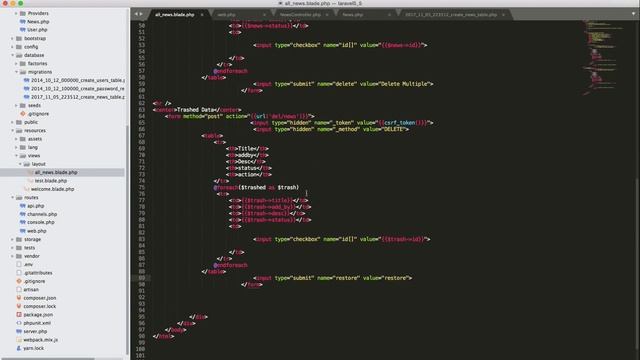This screenshot has width=640, height=360.
Task: Click the assets folder icon
Action: (23, 139)
